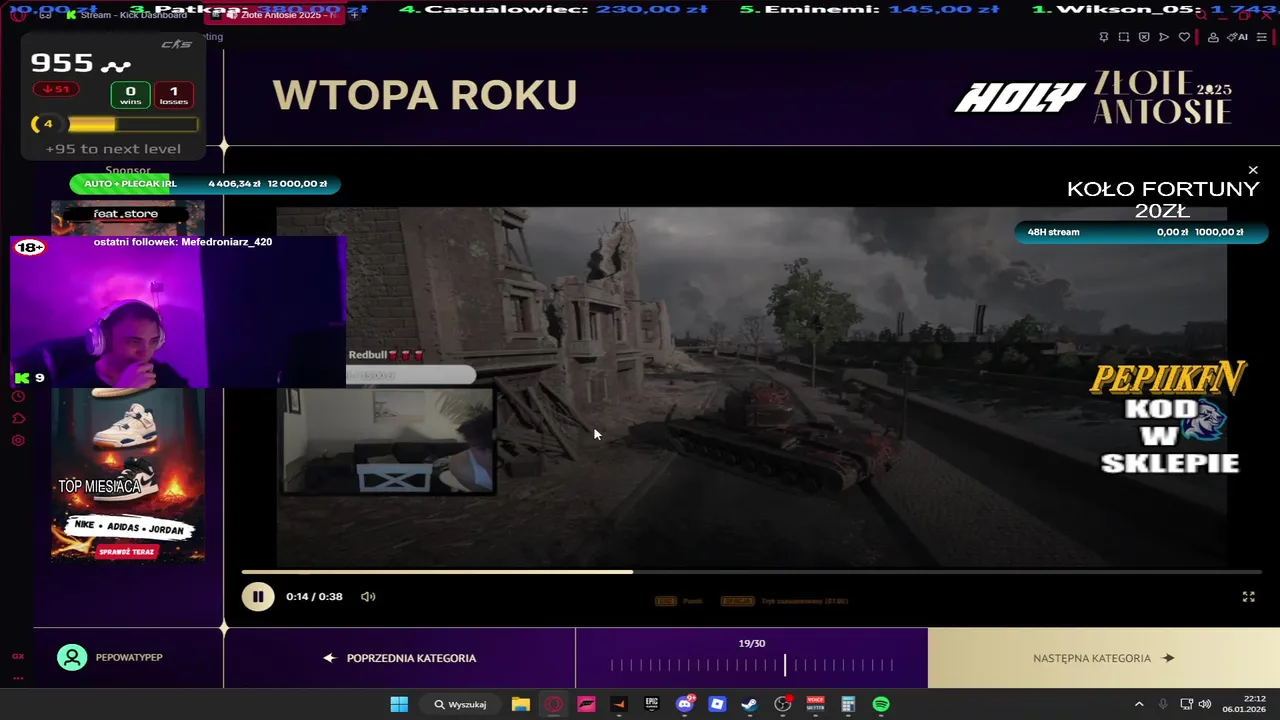Viewport: 1280px width, 720px height.
Task: Open Spotify from the taskbar
Action: click(881, 704)
